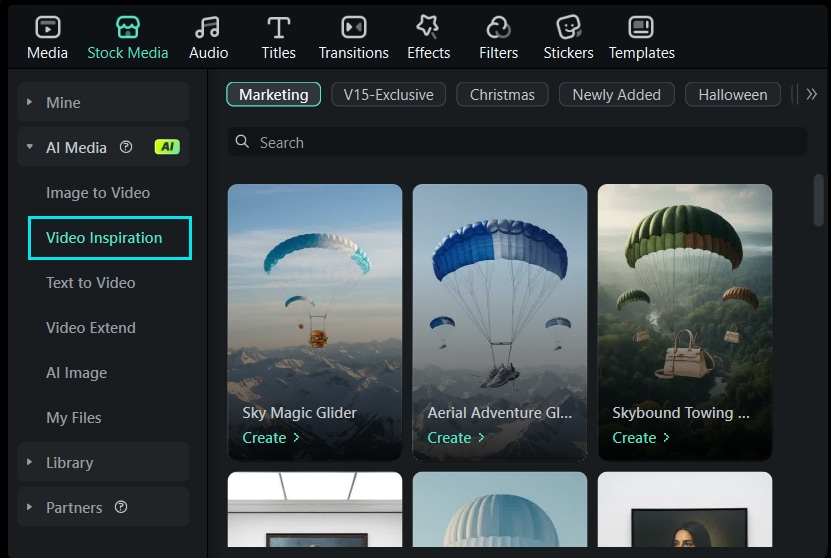831x558 pixels.
Task: Open the framed portrait thumbnail
Action: coord(685,509)
